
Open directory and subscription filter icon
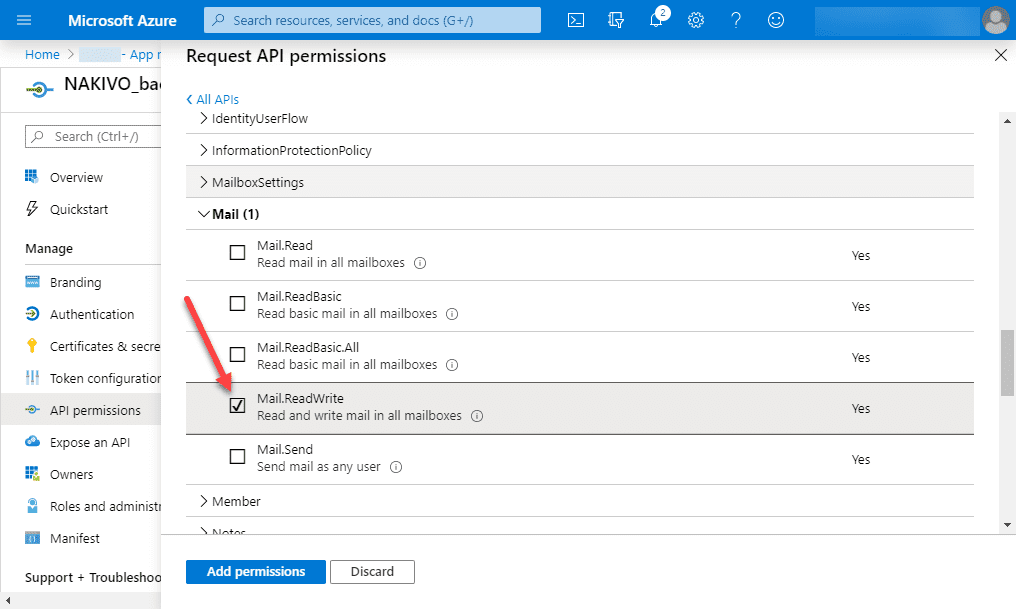pos(616,20)
